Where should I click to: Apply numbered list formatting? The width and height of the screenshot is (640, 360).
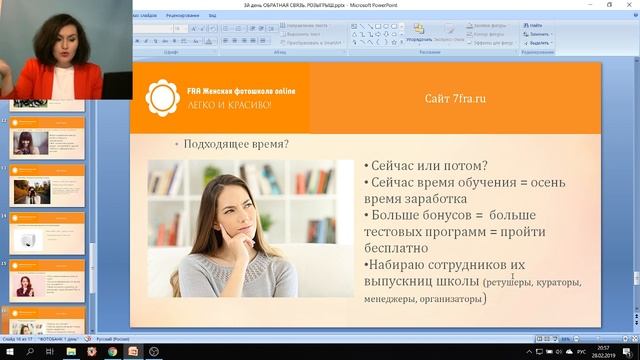pyautogui.click(x=239, y=29)
